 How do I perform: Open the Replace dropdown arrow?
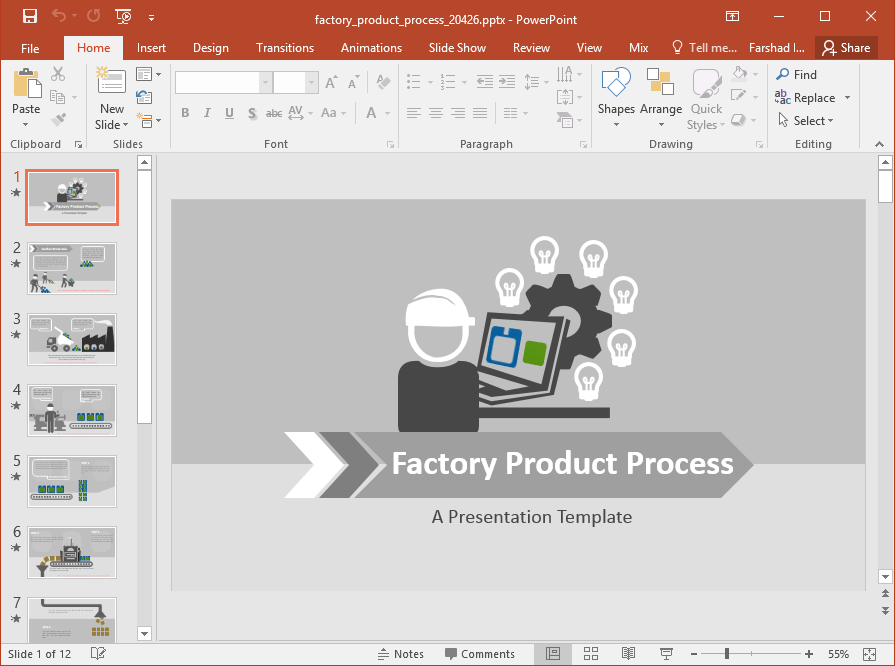[847, 98]
